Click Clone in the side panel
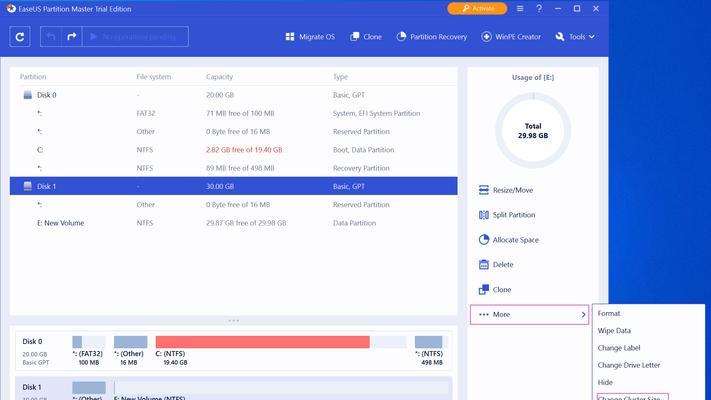Screen dimensions: 711x400 (x=495, y=289)
